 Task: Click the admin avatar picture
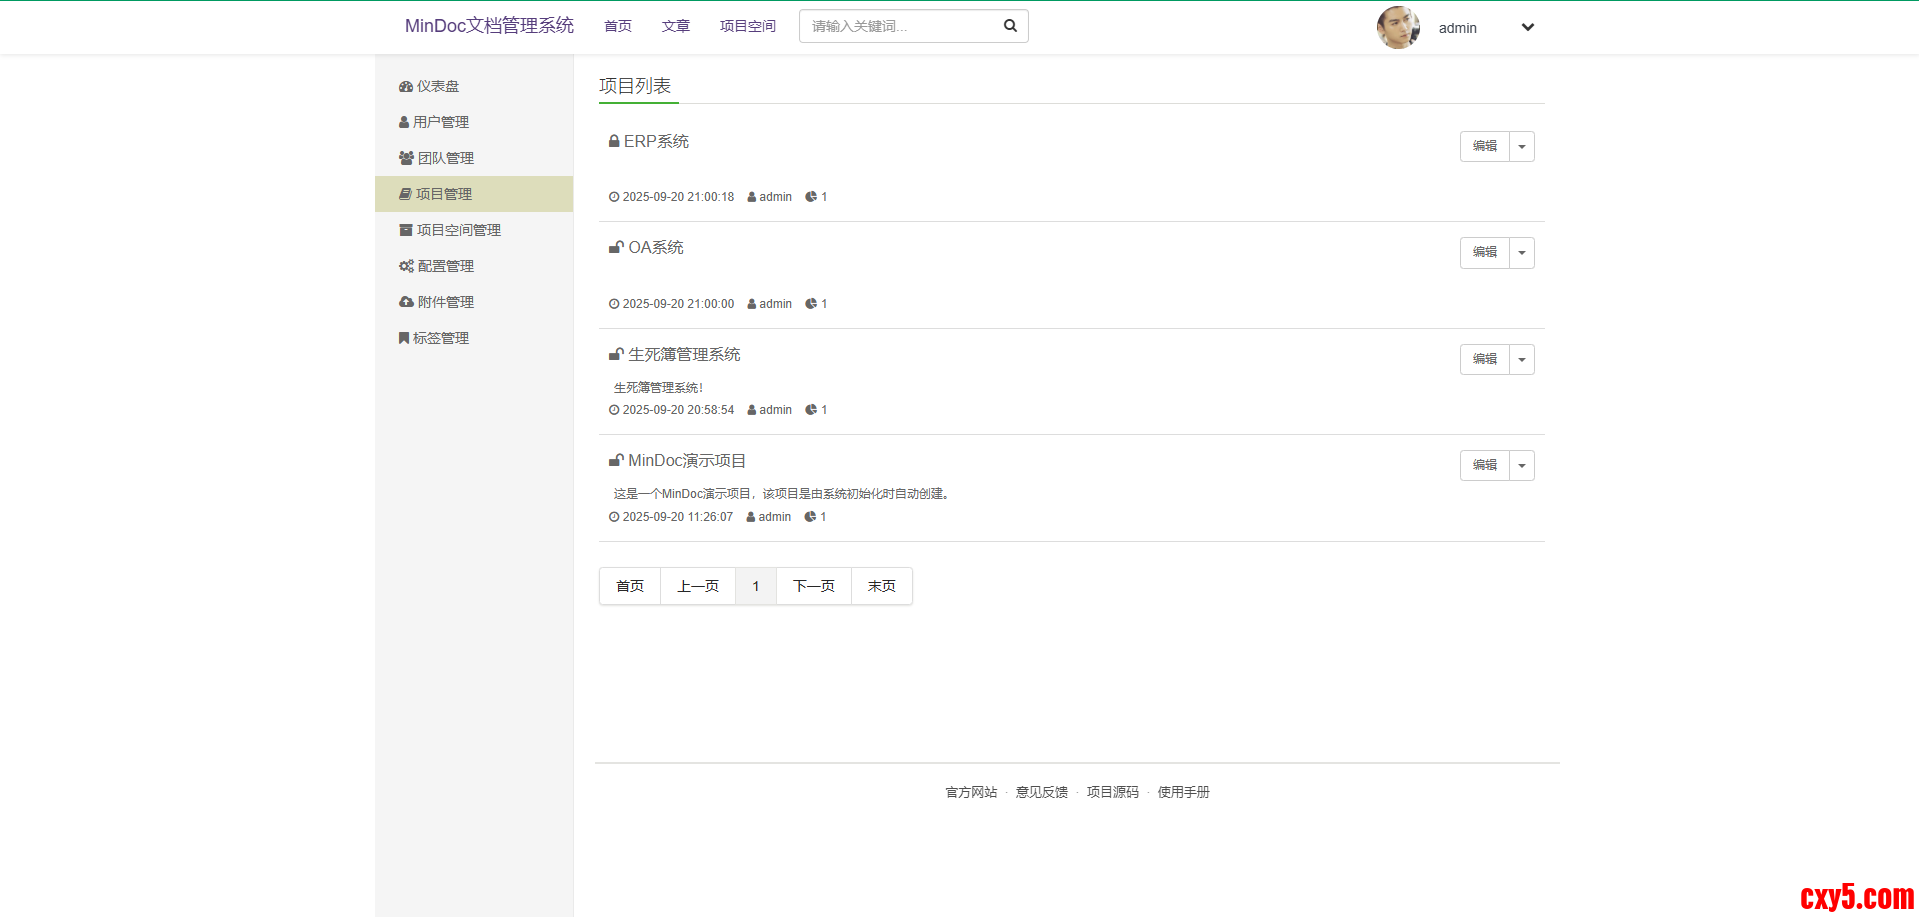click(1398, 27)
